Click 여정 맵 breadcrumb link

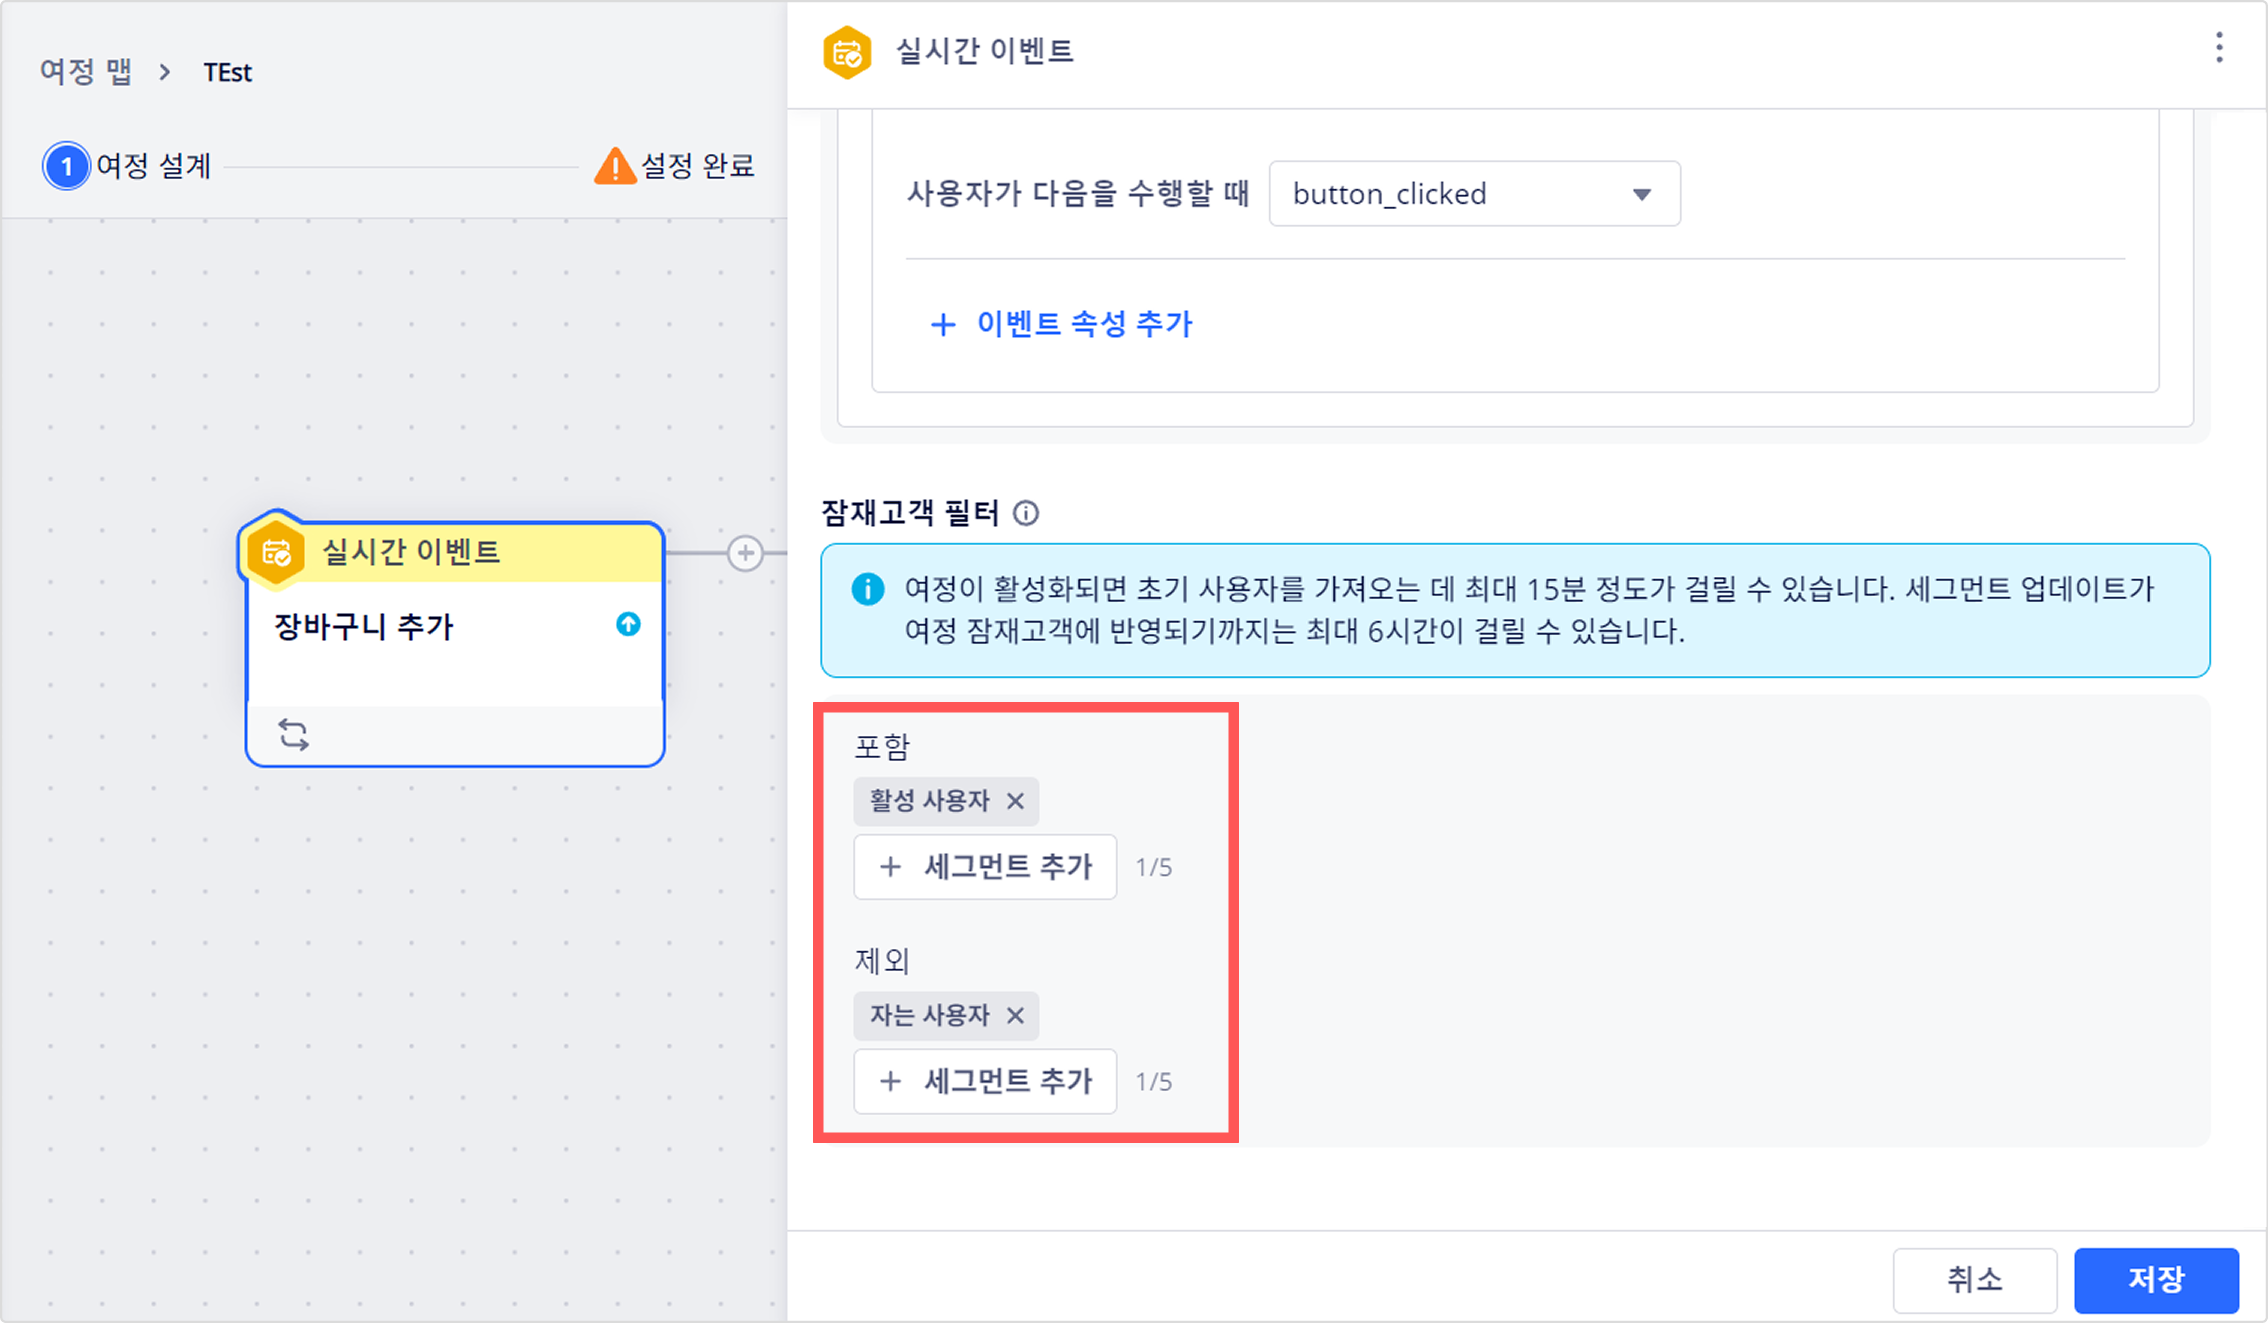(x=86, y=72)
